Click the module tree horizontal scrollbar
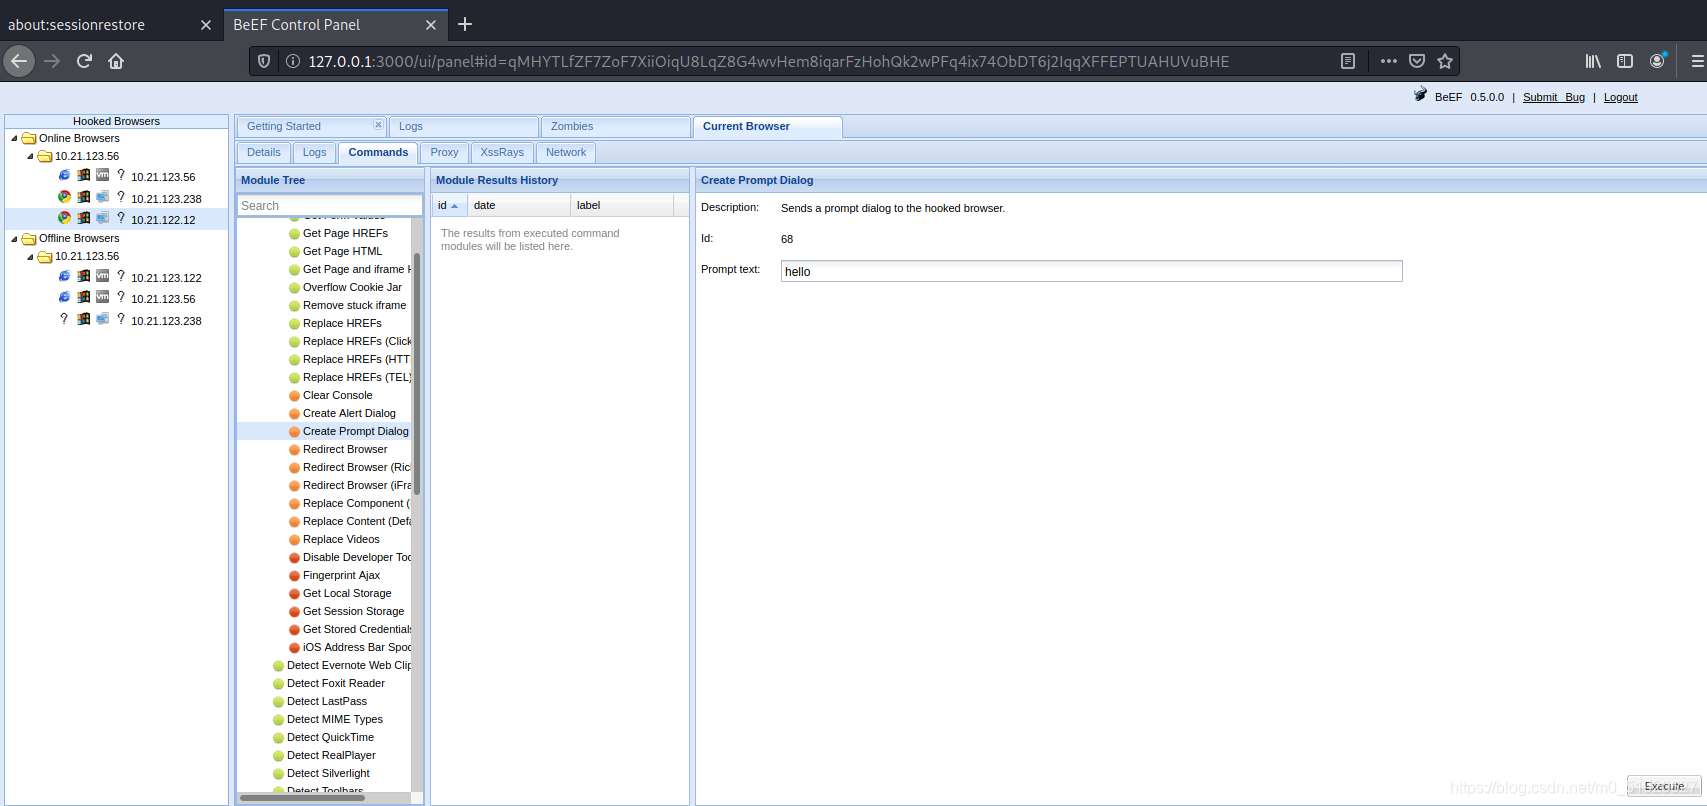The width and height of the screenshot is (1707, 806). coord(302,798)
